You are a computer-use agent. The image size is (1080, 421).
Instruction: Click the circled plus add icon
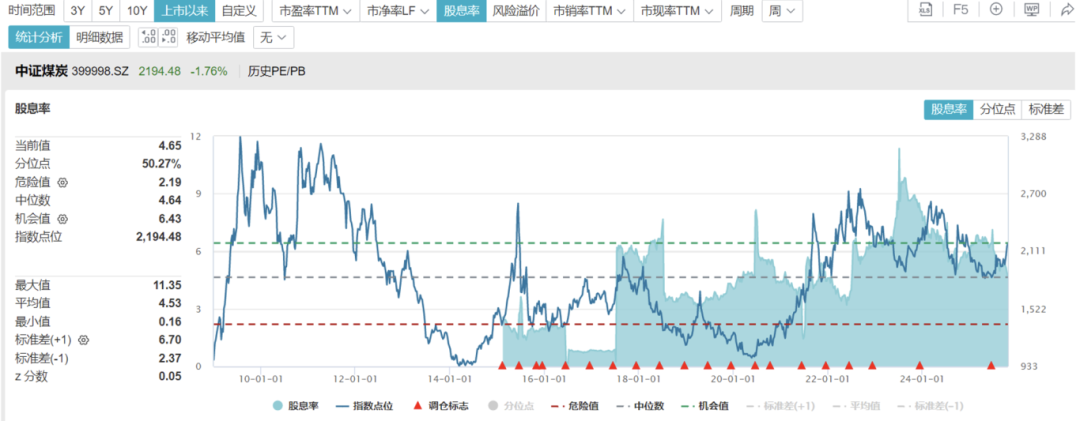(996, 10)
